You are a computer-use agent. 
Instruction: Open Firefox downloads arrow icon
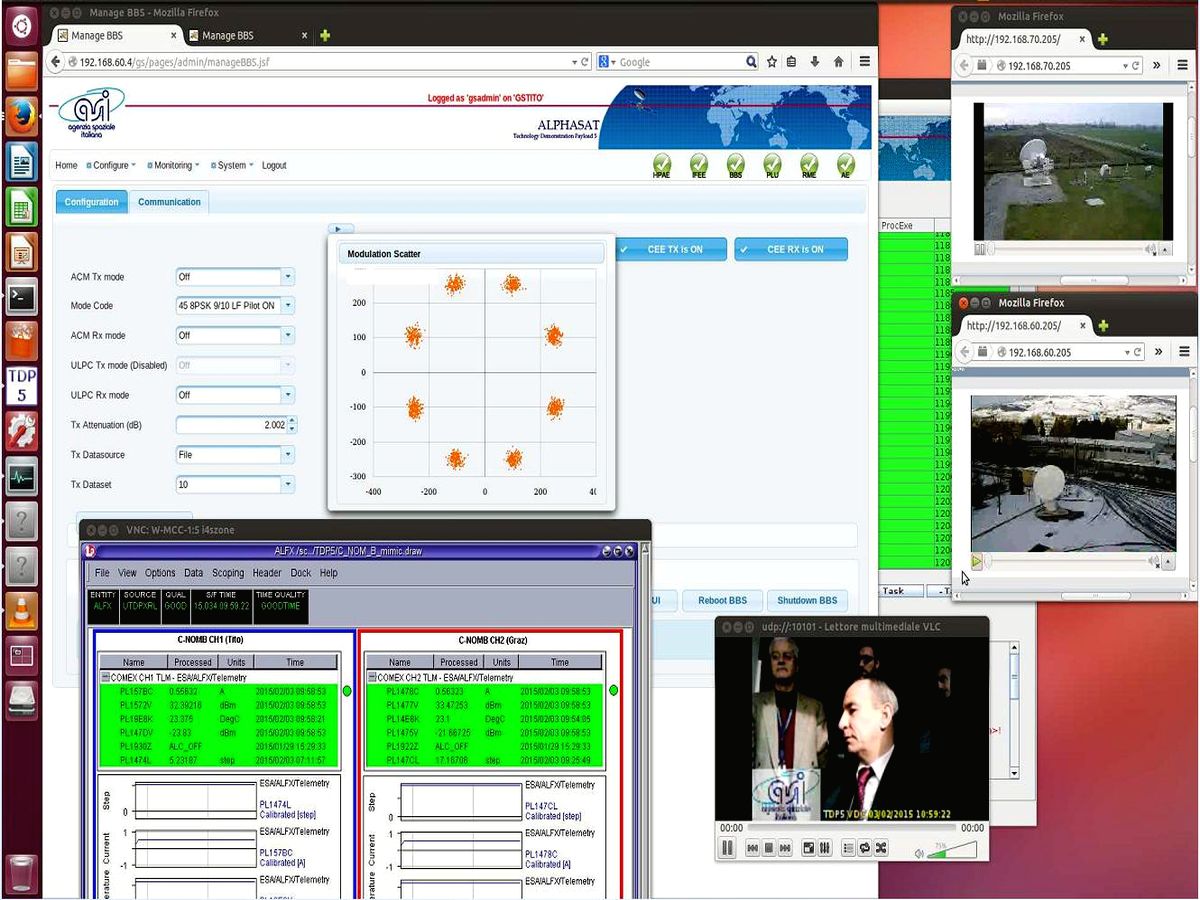tap(815, 62)
